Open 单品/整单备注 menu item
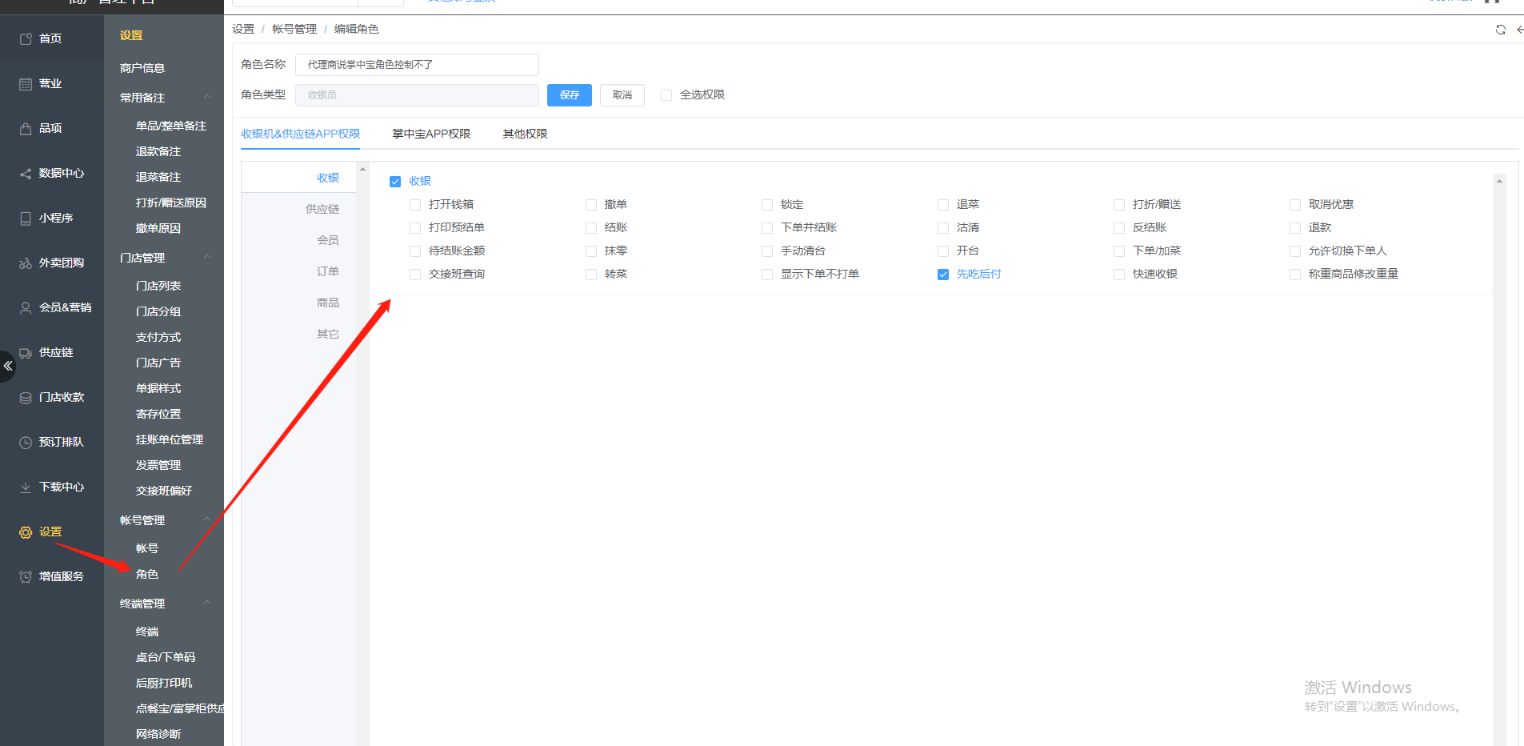This screenshot has height=746, width=1524. click(171, 127)
